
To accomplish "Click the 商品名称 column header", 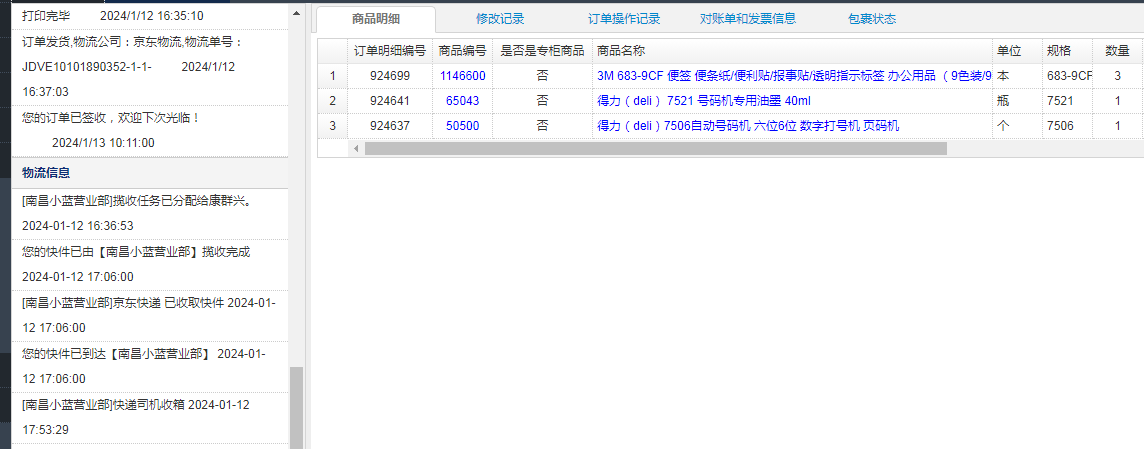I will 792,51.
